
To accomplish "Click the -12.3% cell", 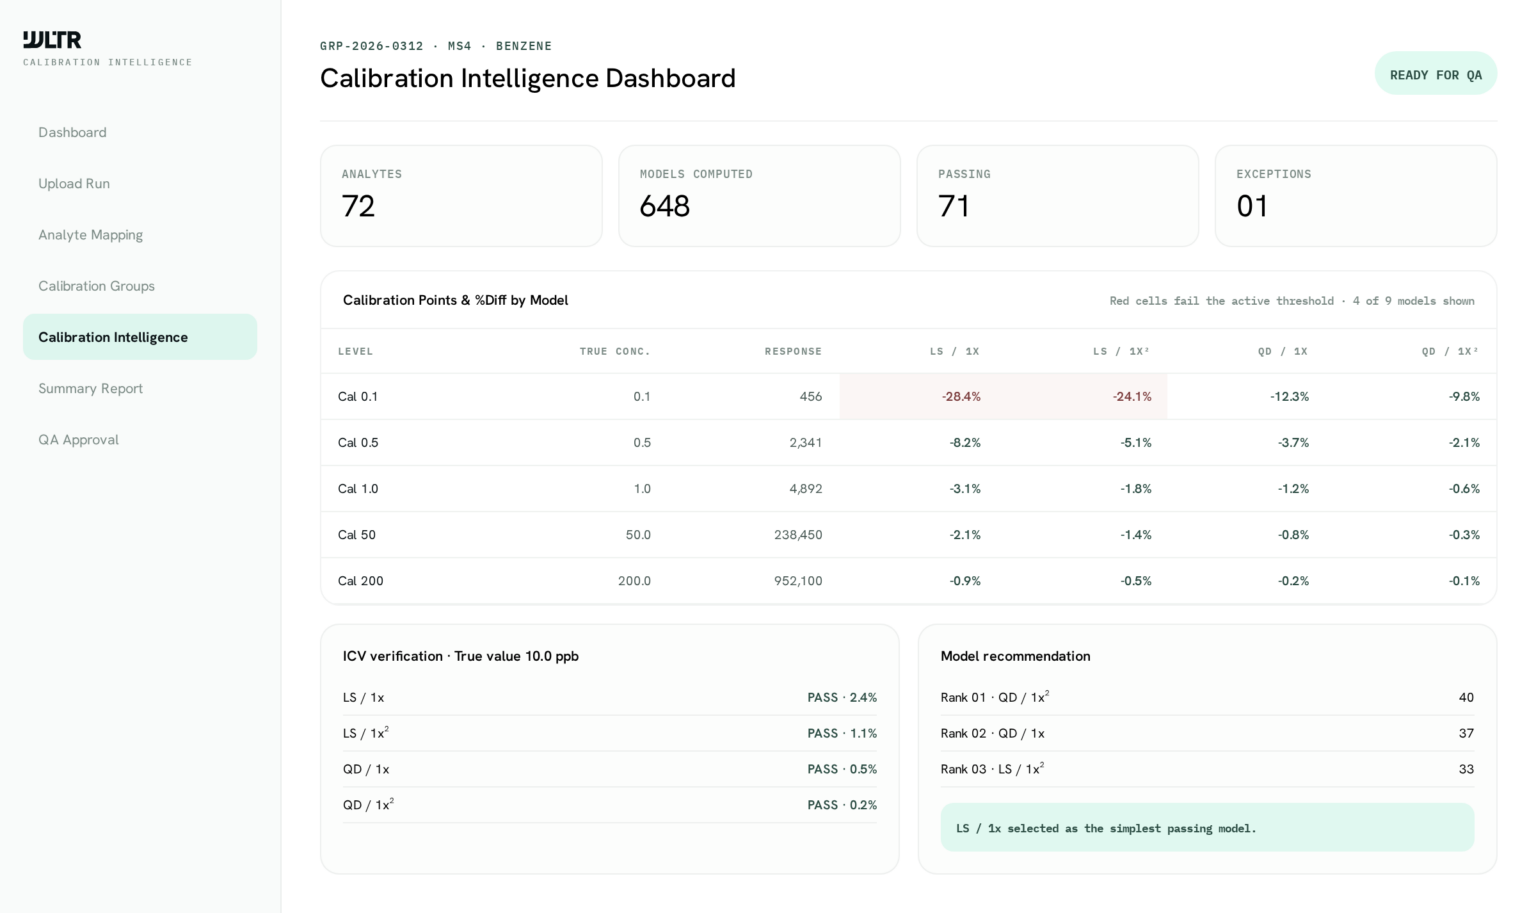I will click(x=1289, y=396).
